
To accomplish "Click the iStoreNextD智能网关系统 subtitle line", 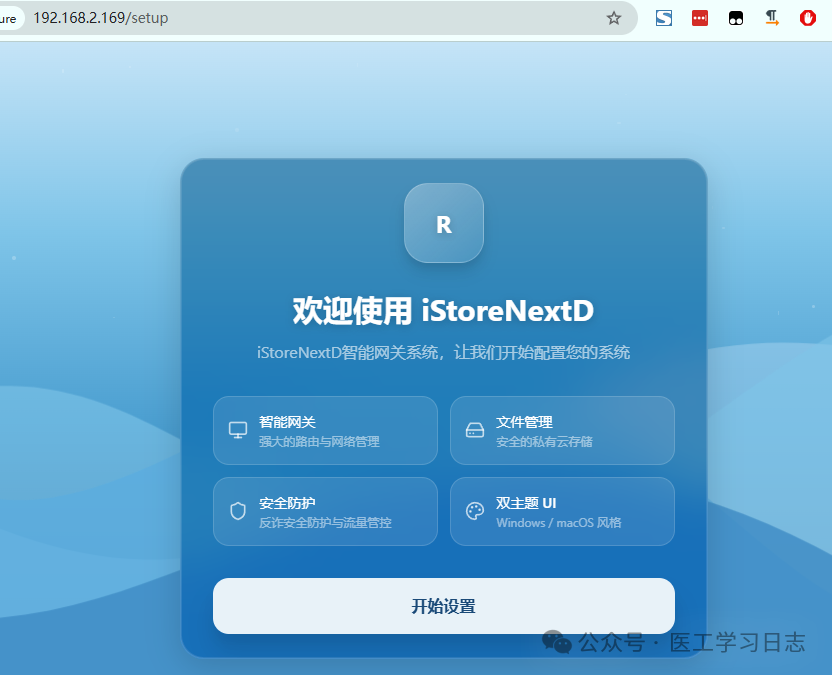I will 444,352.
